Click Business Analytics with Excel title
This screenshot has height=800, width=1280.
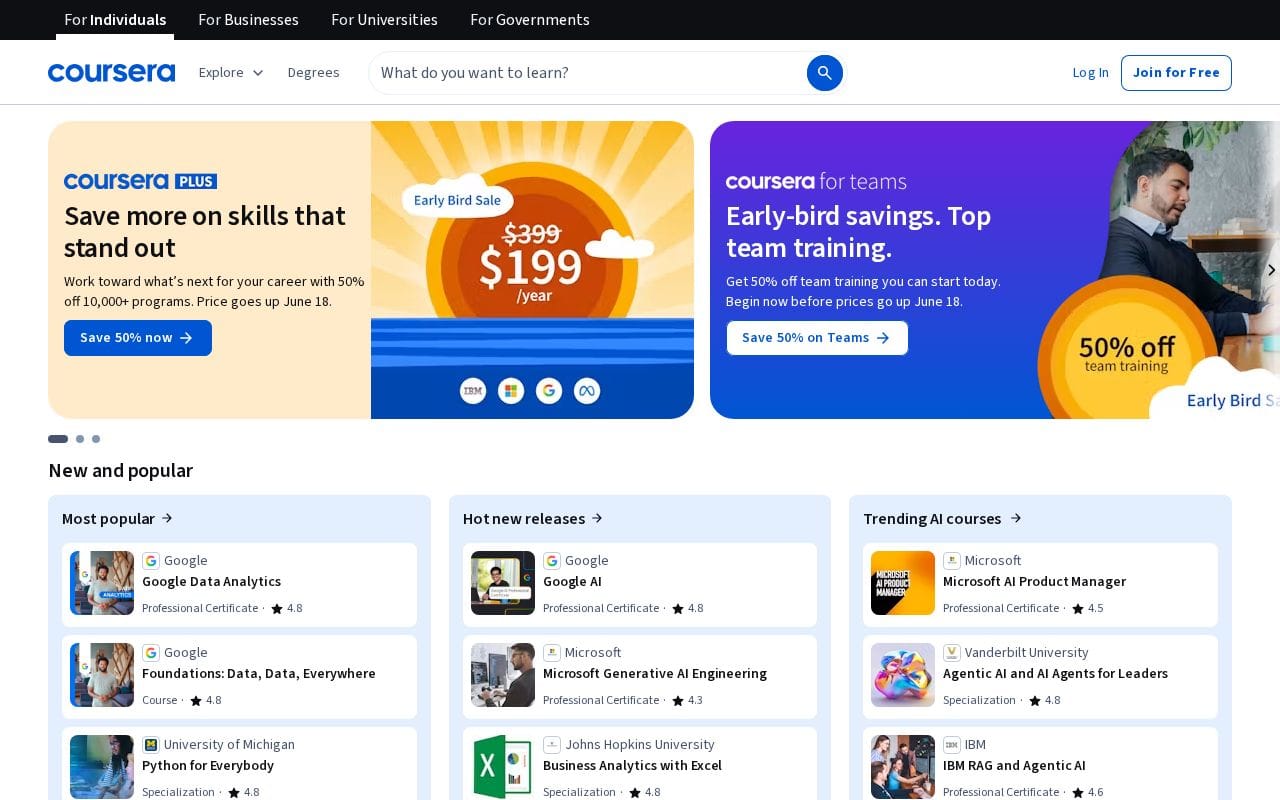pyautogui.click(x=632, y=766)
